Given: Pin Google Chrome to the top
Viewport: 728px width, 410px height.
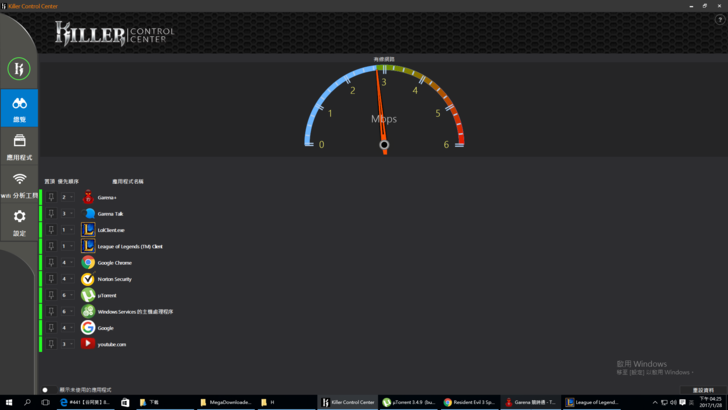Looking at the screenshot, I should coord(51,262).
